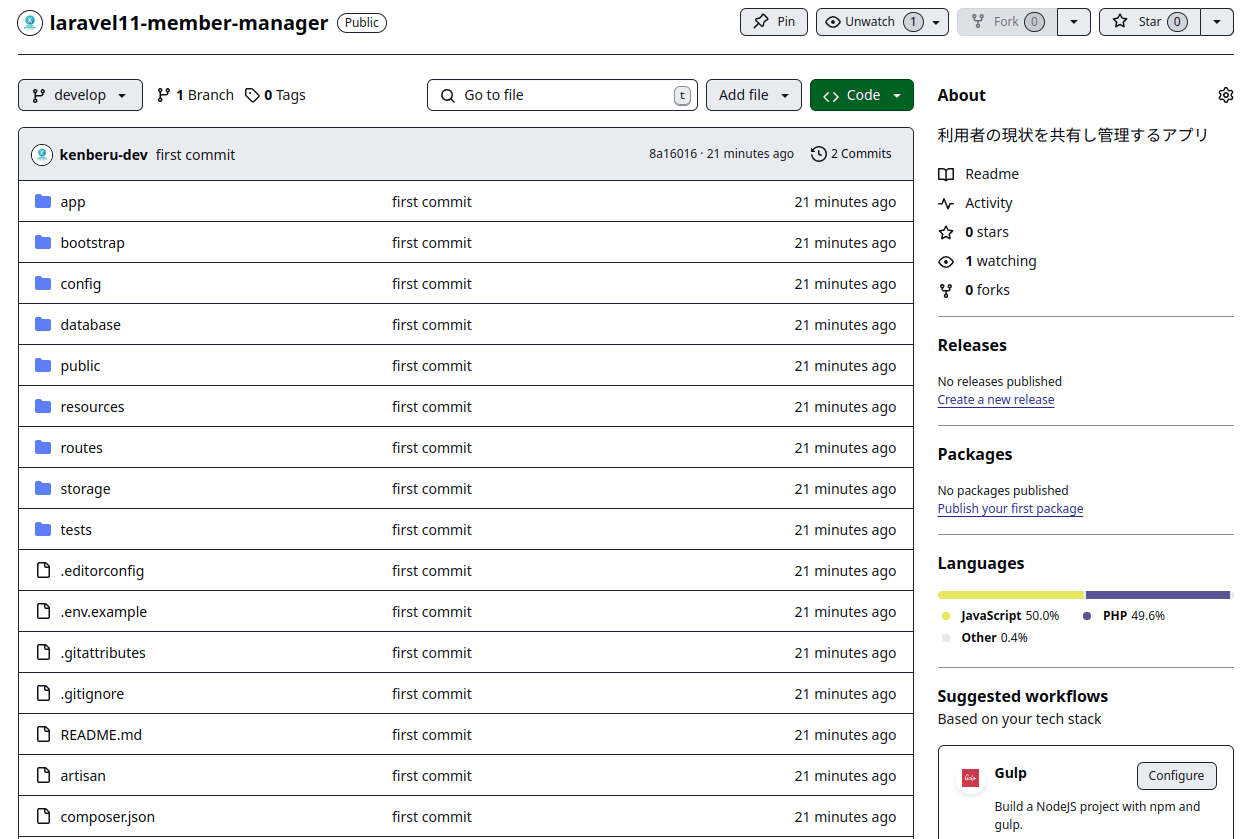
Task: Click the laravel11-member-manager repository title
Action: tap(189, 22)
